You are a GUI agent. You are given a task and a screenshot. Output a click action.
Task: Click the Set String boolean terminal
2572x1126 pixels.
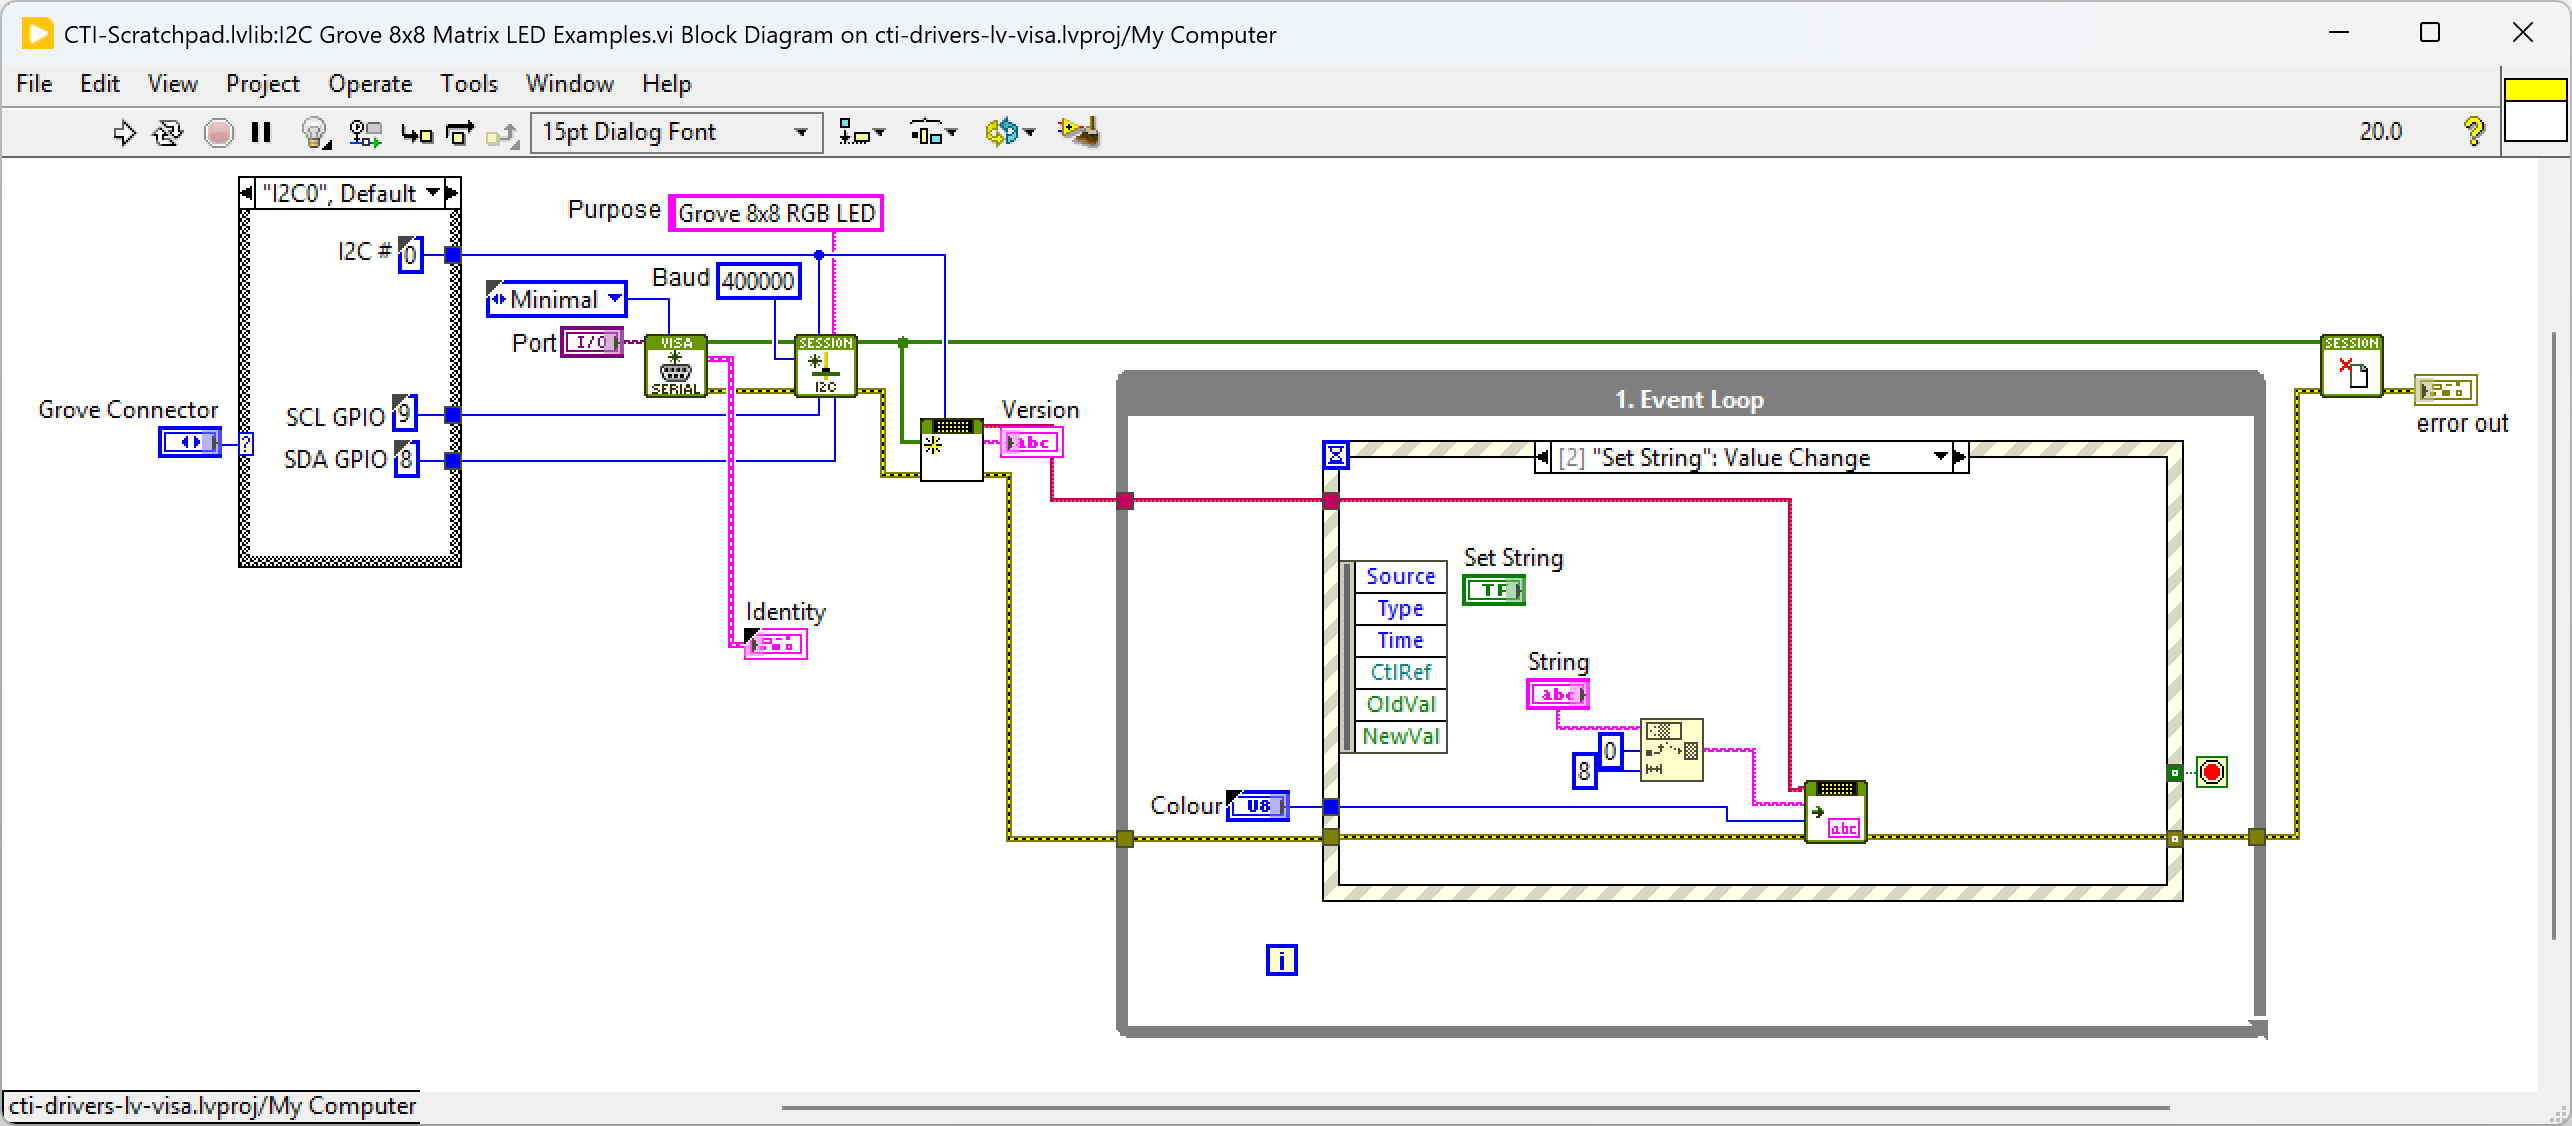[1493, 590]
